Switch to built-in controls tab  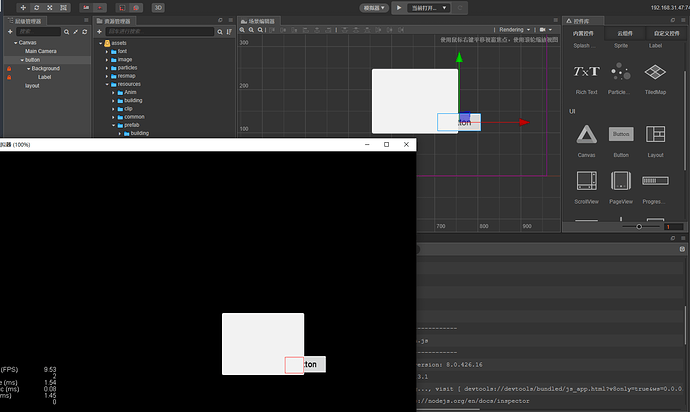583,33
